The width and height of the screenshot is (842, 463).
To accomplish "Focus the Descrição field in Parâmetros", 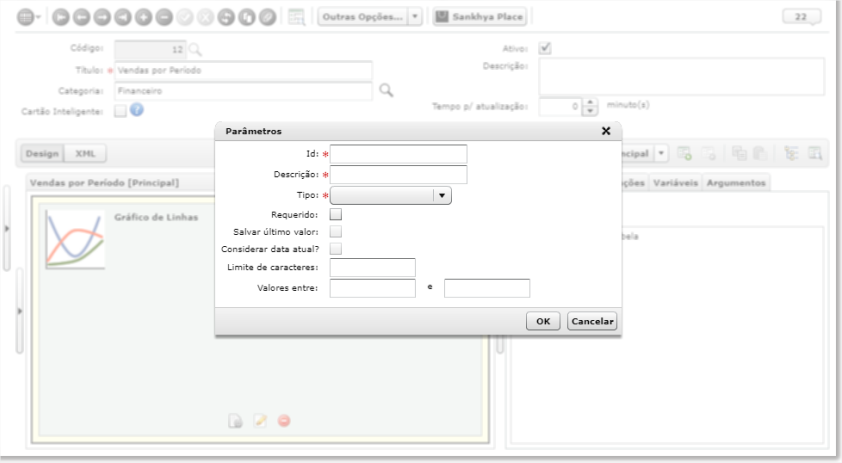I will click(x=398, y=175).
